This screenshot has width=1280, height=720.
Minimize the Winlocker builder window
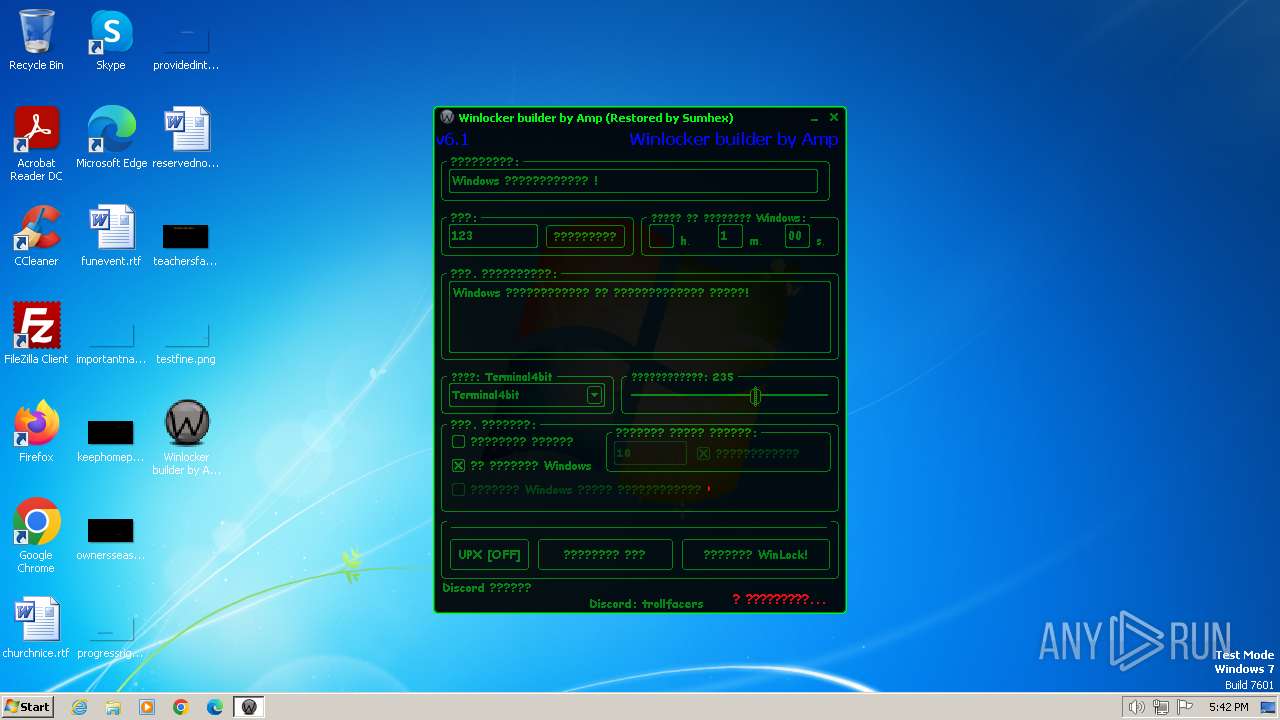click(815, 118)
